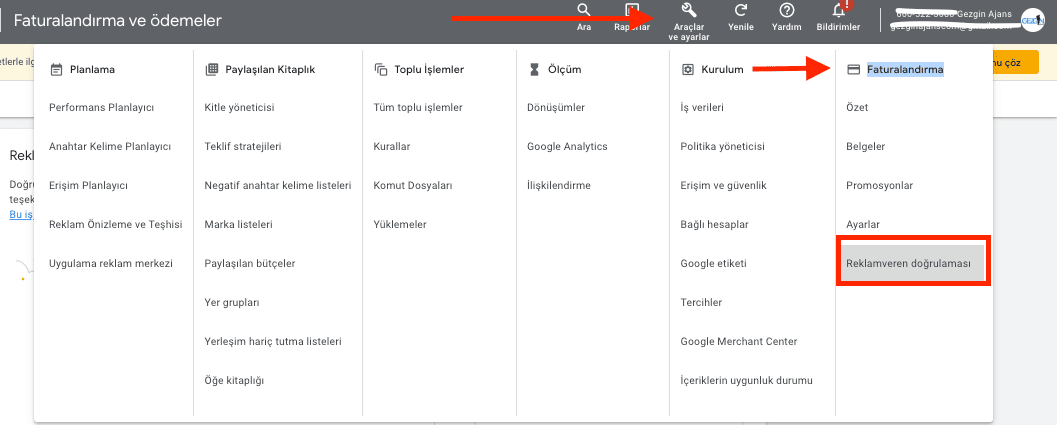Select Paylaşılan bütçeler
The image size is (1057, 425).
[x=249, y=263]
